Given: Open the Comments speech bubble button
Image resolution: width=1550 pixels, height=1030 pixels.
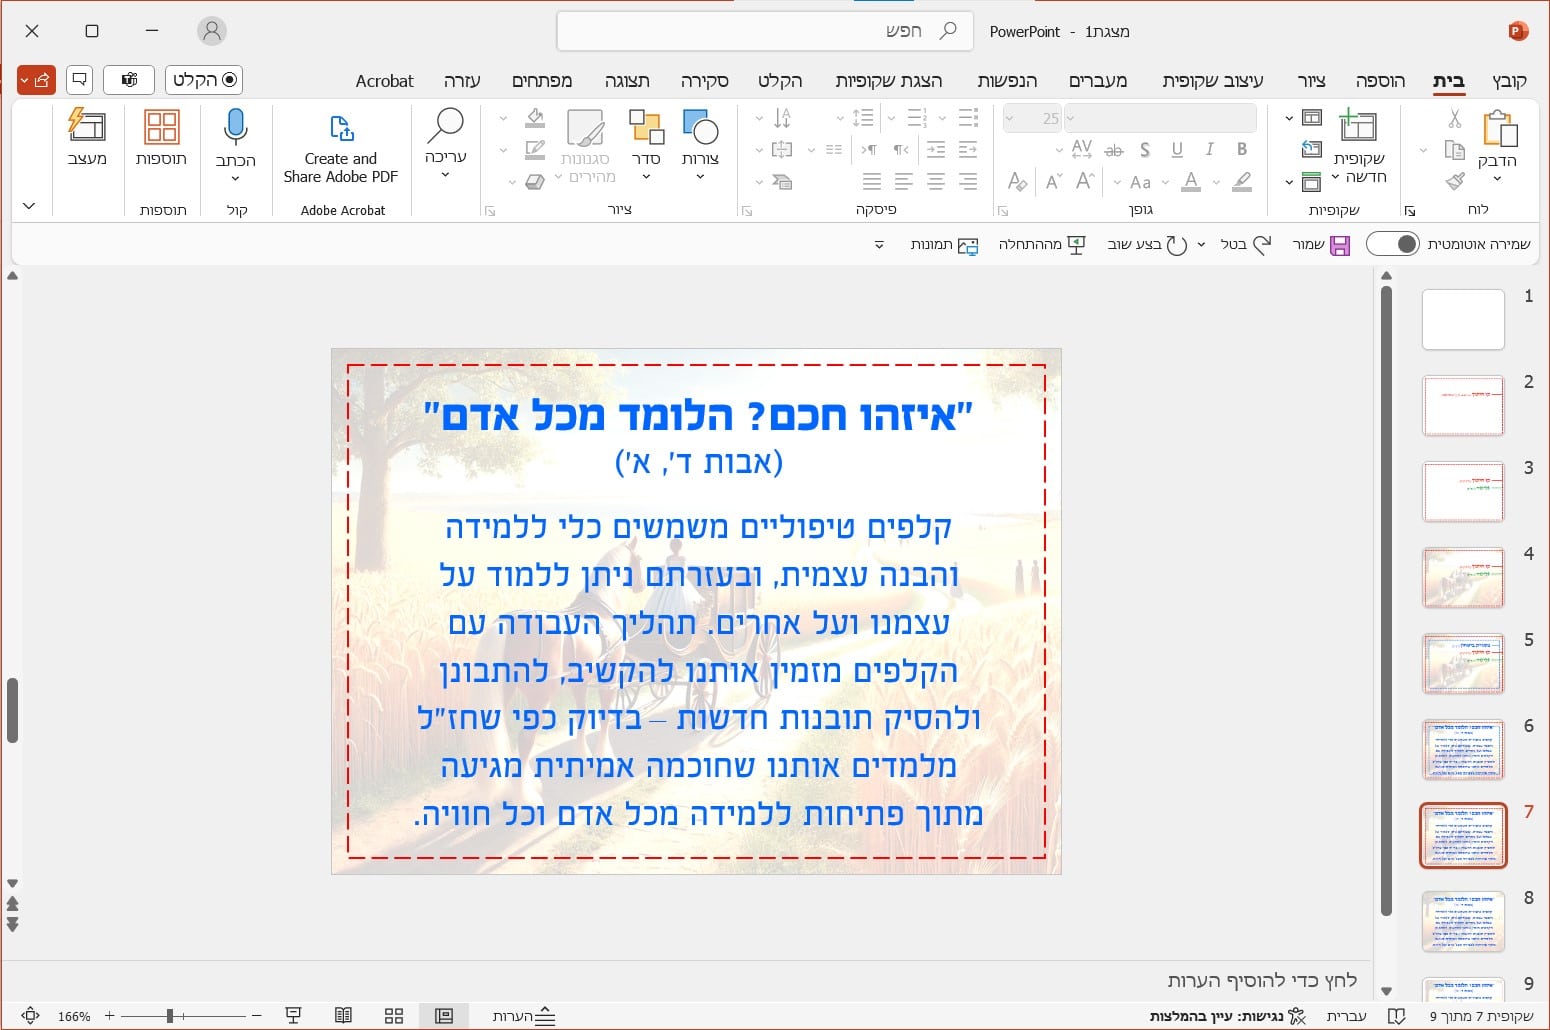Looking at the screenshot, I should point(80,80).
